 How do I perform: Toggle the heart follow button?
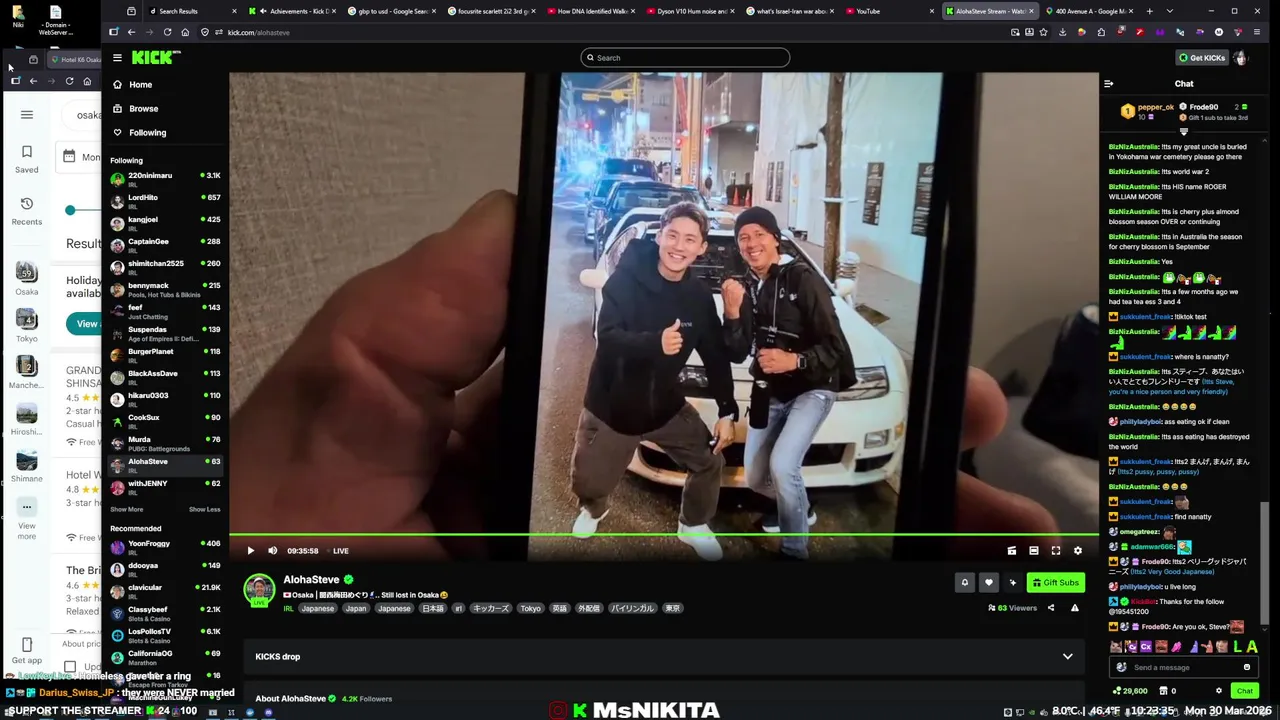coord(989,582)
